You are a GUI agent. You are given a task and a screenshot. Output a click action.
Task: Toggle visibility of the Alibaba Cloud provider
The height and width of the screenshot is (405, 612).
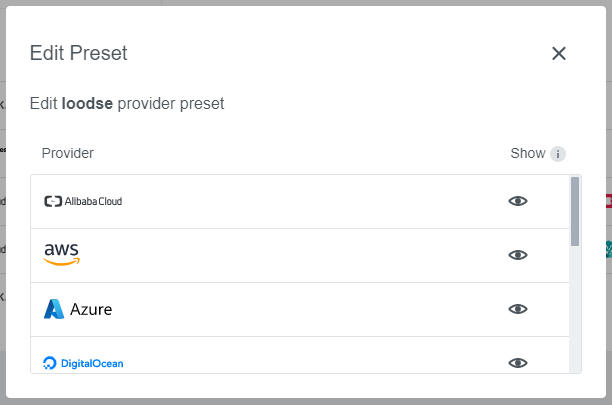coord(518,201)
